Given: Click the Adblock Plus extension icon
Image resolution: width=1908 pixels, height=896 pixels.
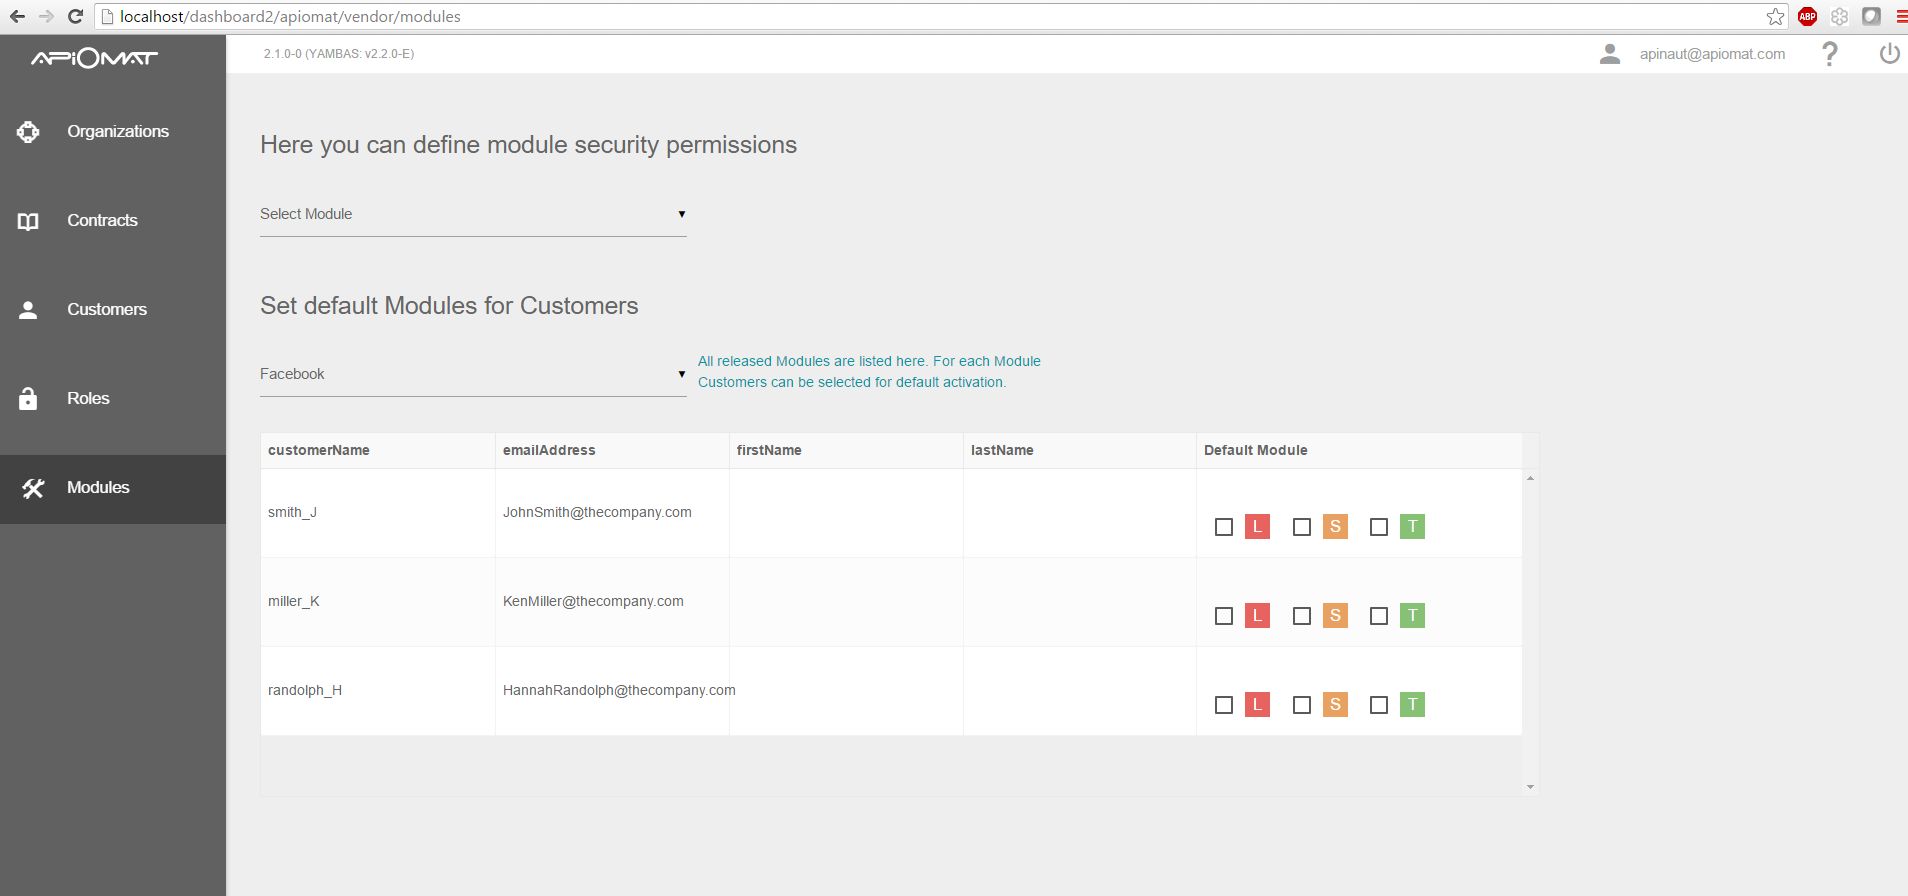Looking at the screenshot, I should pyautogui.click(x=1807, y=16).
